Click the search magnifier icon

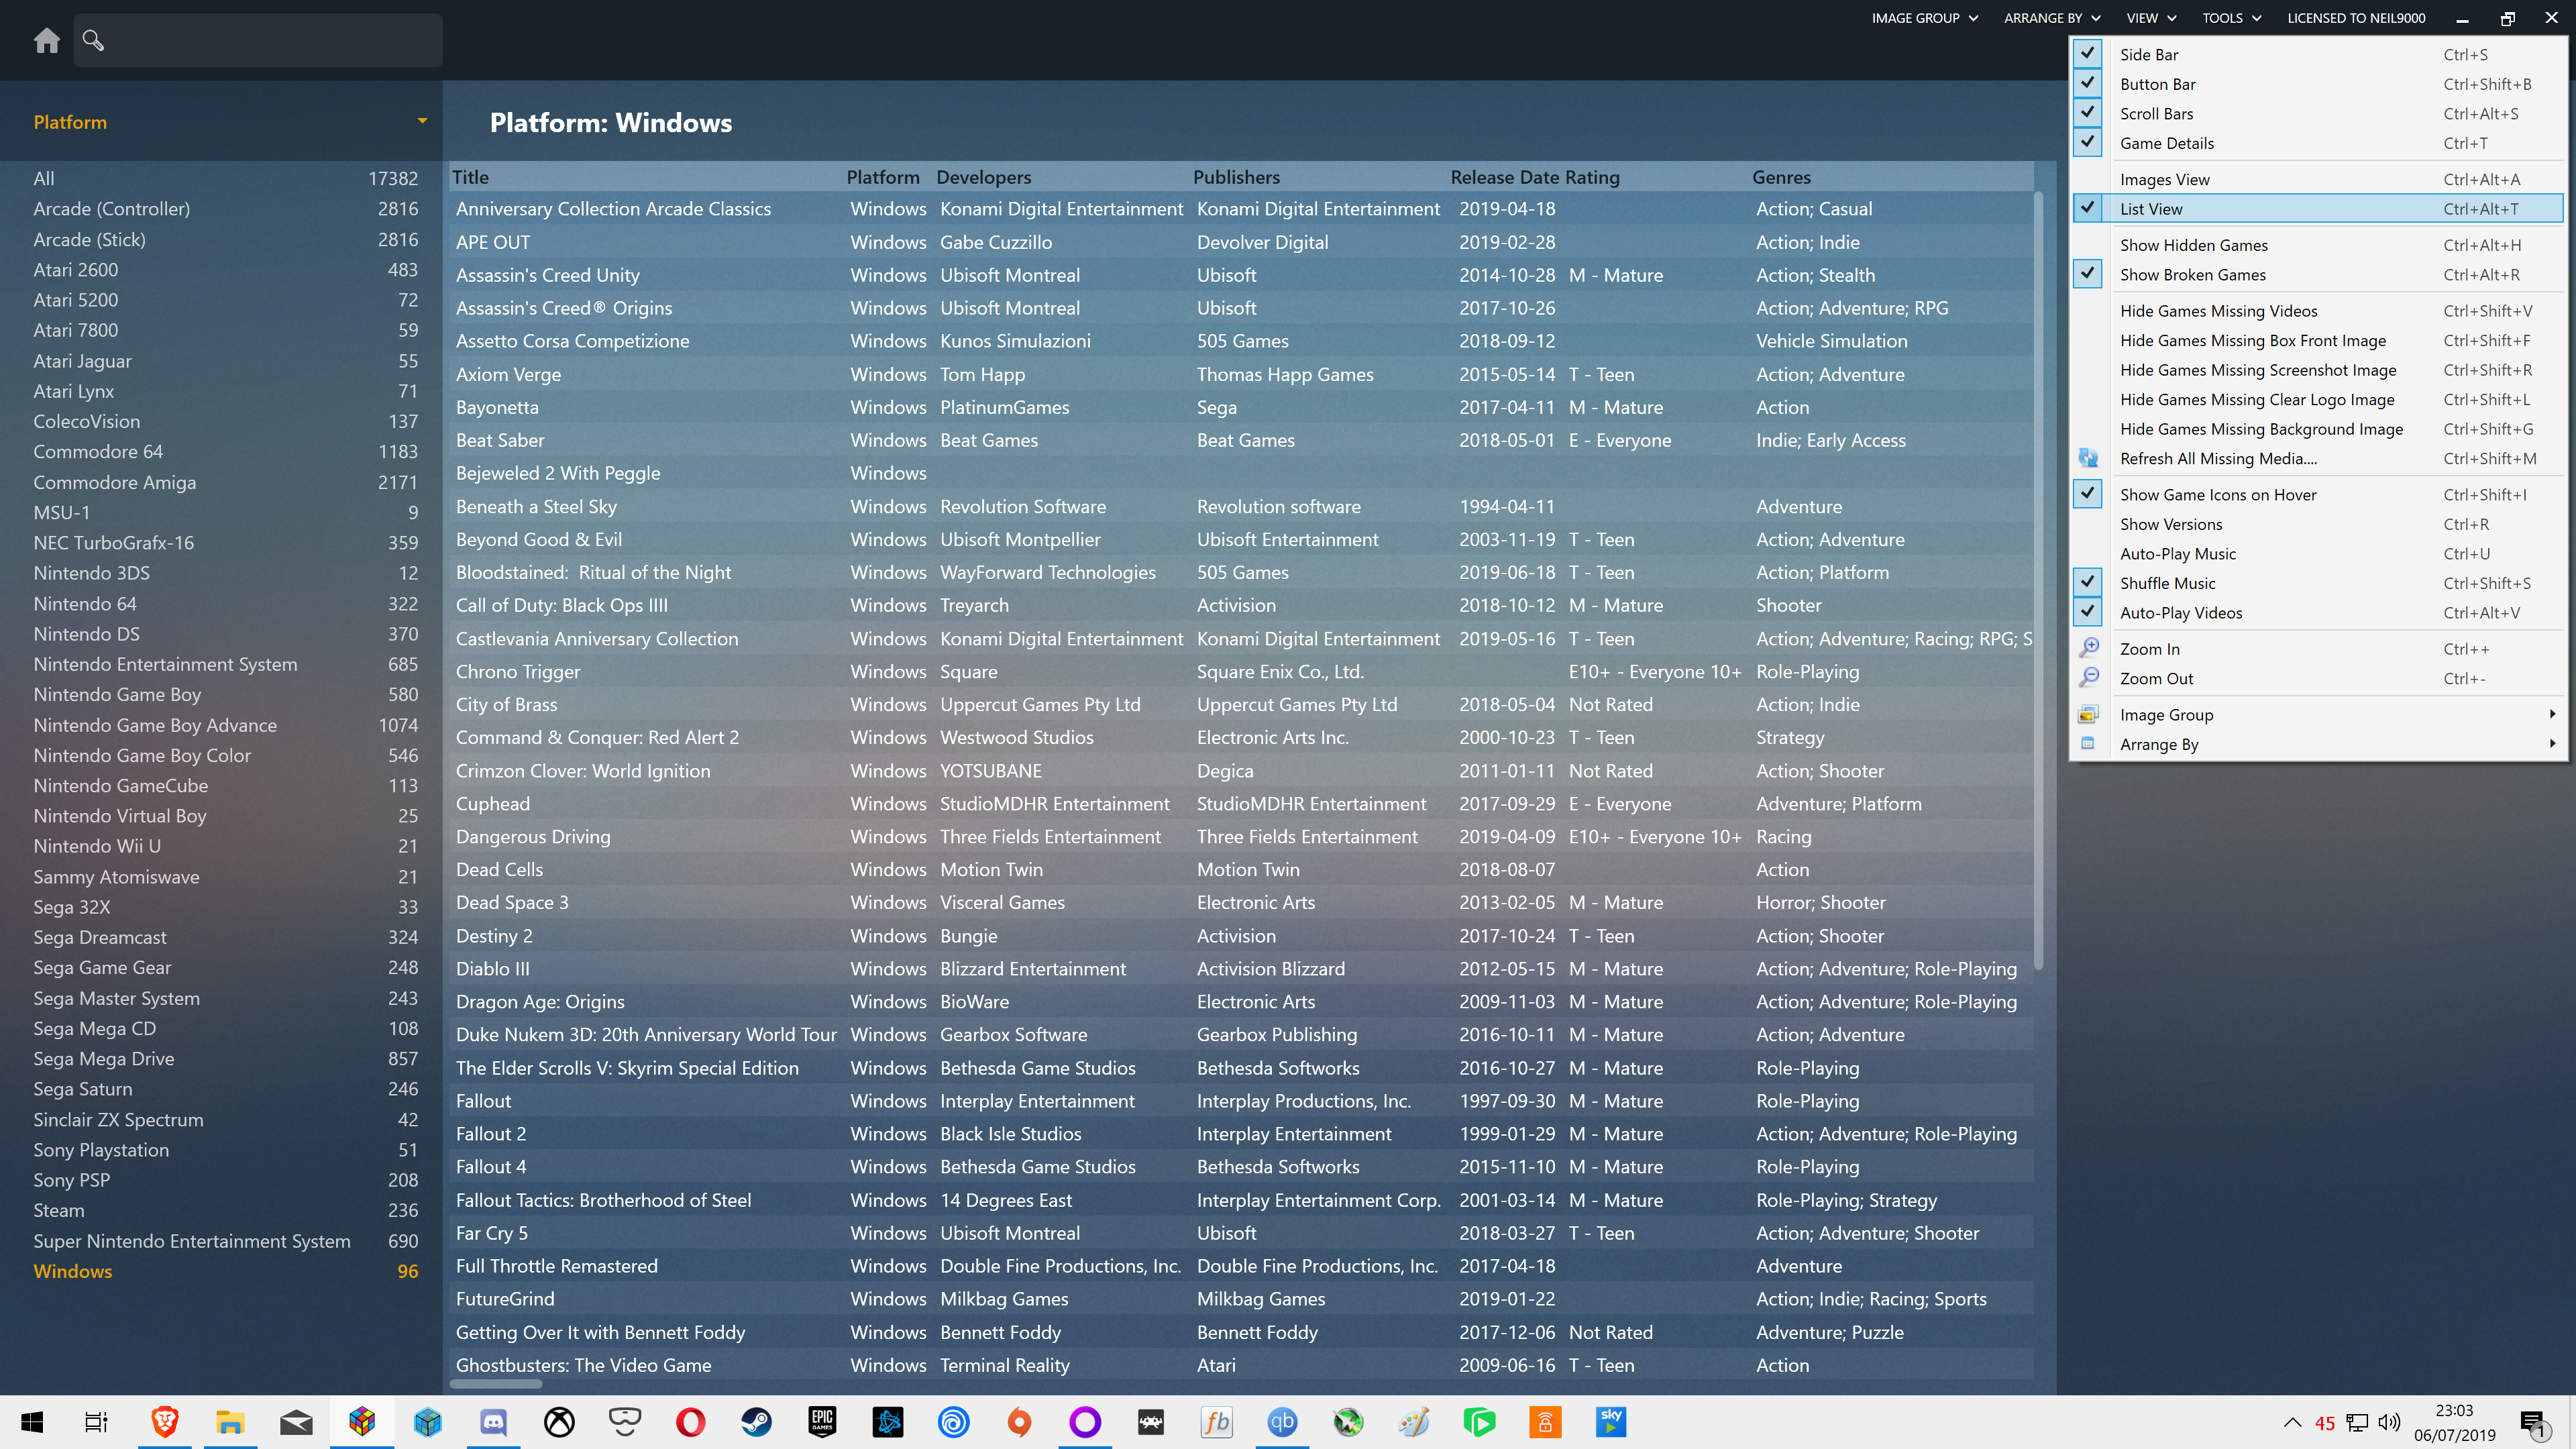pyautogui.click(x=93, y=40)
